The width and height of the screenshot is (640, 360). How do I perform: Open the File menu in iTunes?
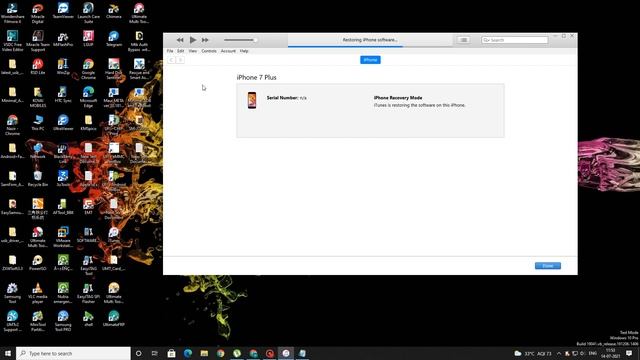[x=170, y=51]
